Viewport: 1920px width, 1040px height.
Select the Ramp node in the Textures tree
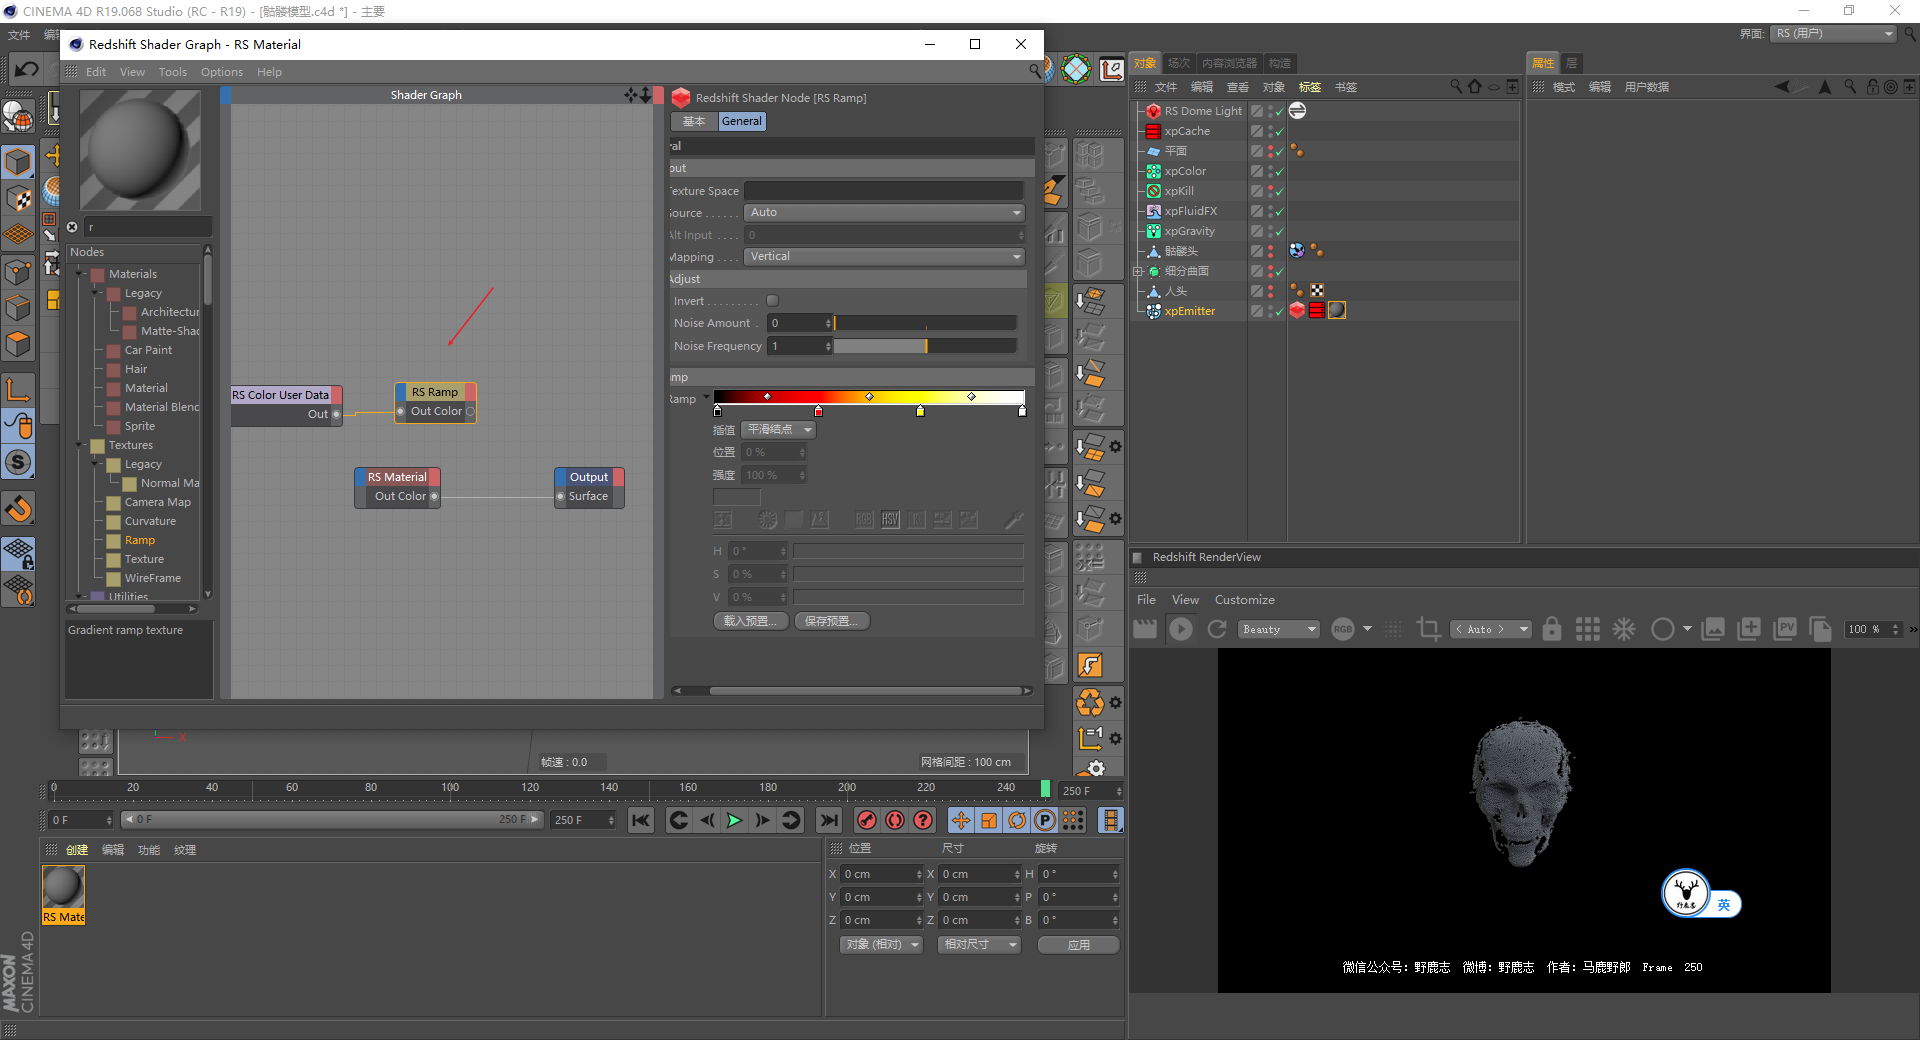(140, 540)
